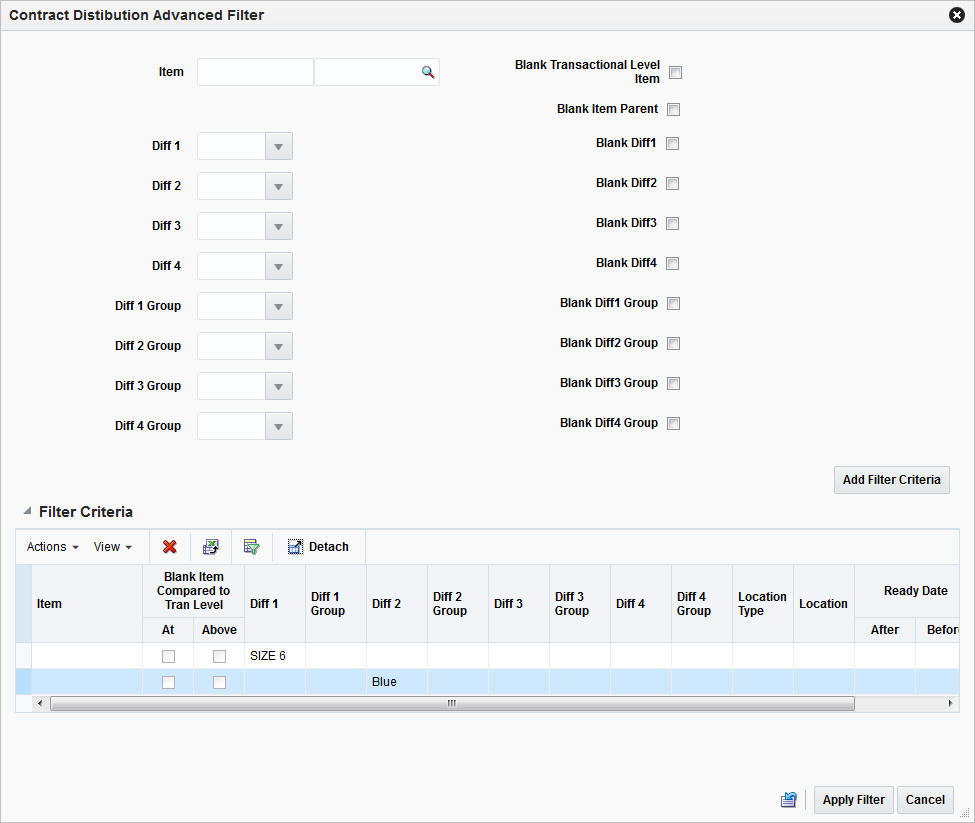Enable the Blank Transactional Level Item checkbox
This screenshot has height=823, width=975.
(675, 72)
